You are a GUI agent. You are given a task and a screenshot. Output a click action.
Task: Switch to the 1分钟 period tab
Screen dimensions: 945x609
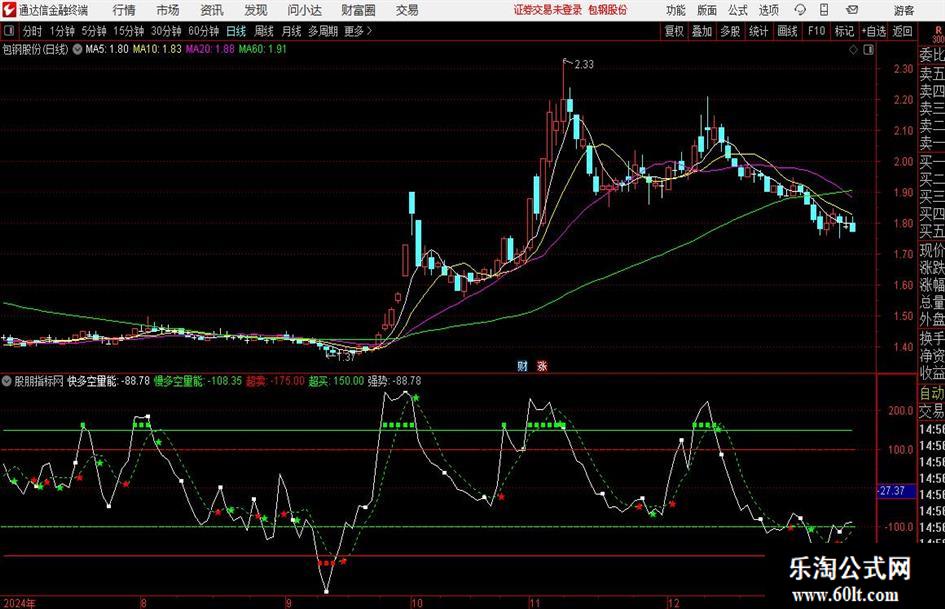[62, 31]
